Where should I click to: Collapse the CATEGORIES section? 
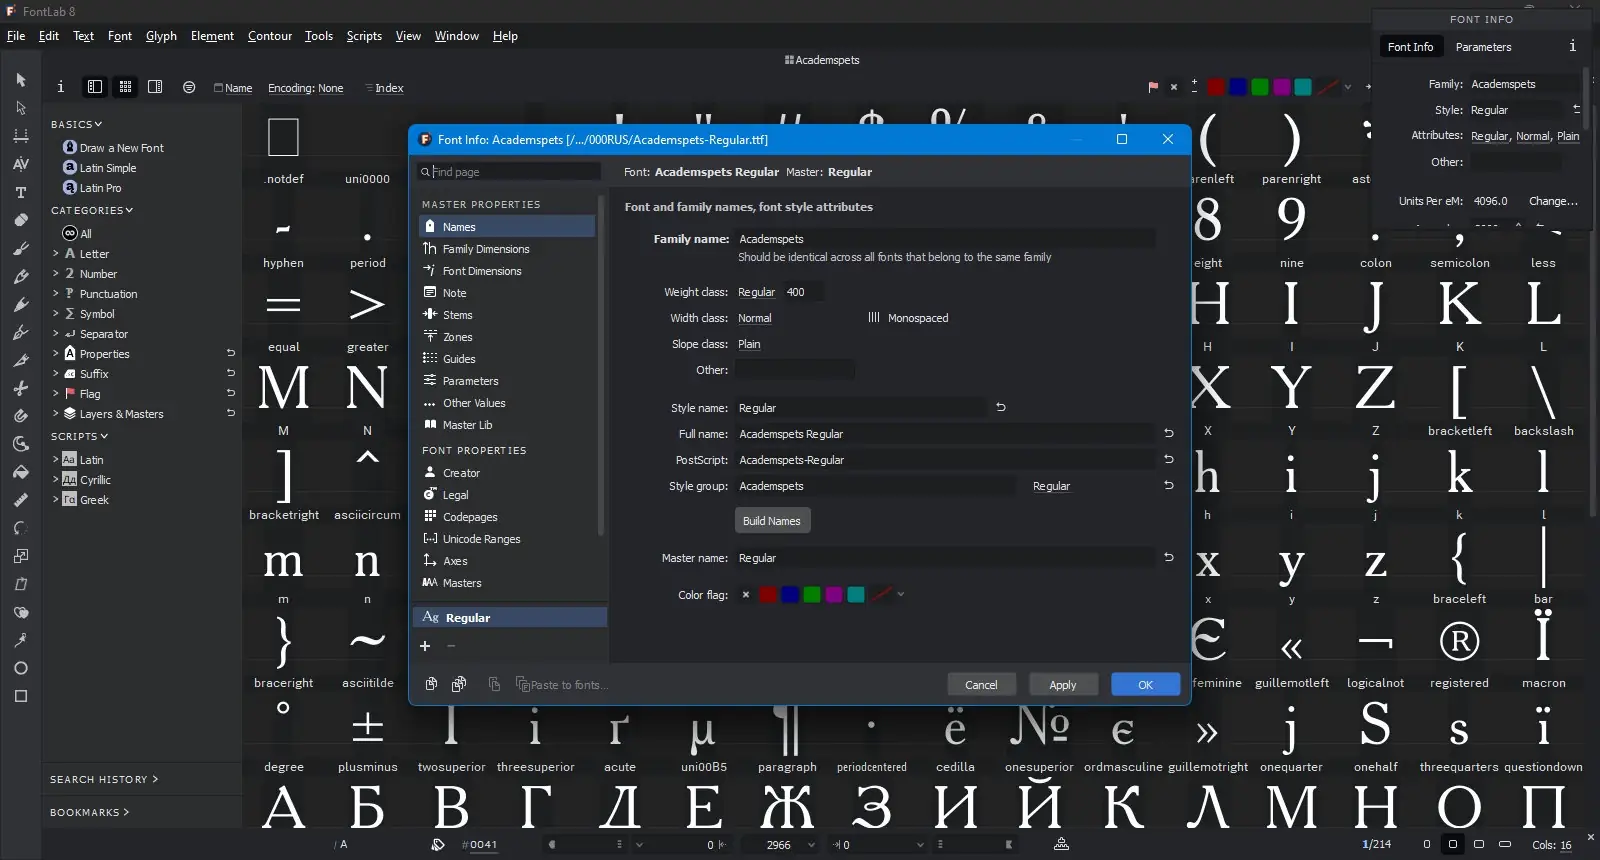[92, 210]
